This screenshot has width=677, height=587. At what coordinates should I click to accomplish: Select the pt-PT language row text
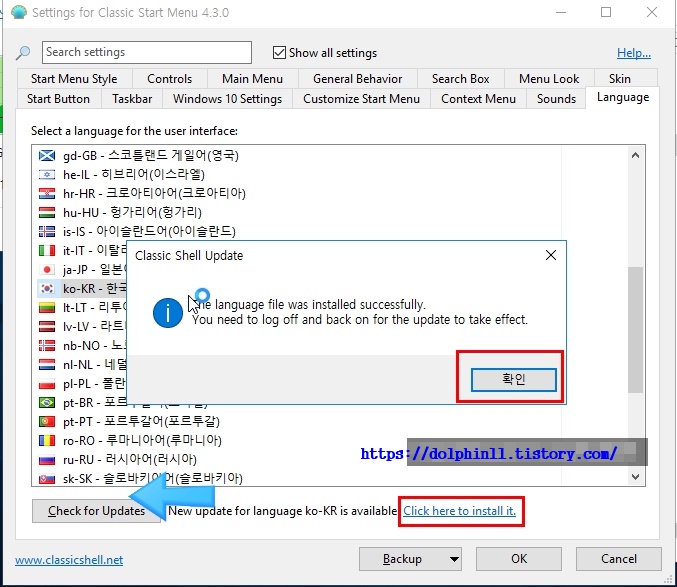click(141, 421)
